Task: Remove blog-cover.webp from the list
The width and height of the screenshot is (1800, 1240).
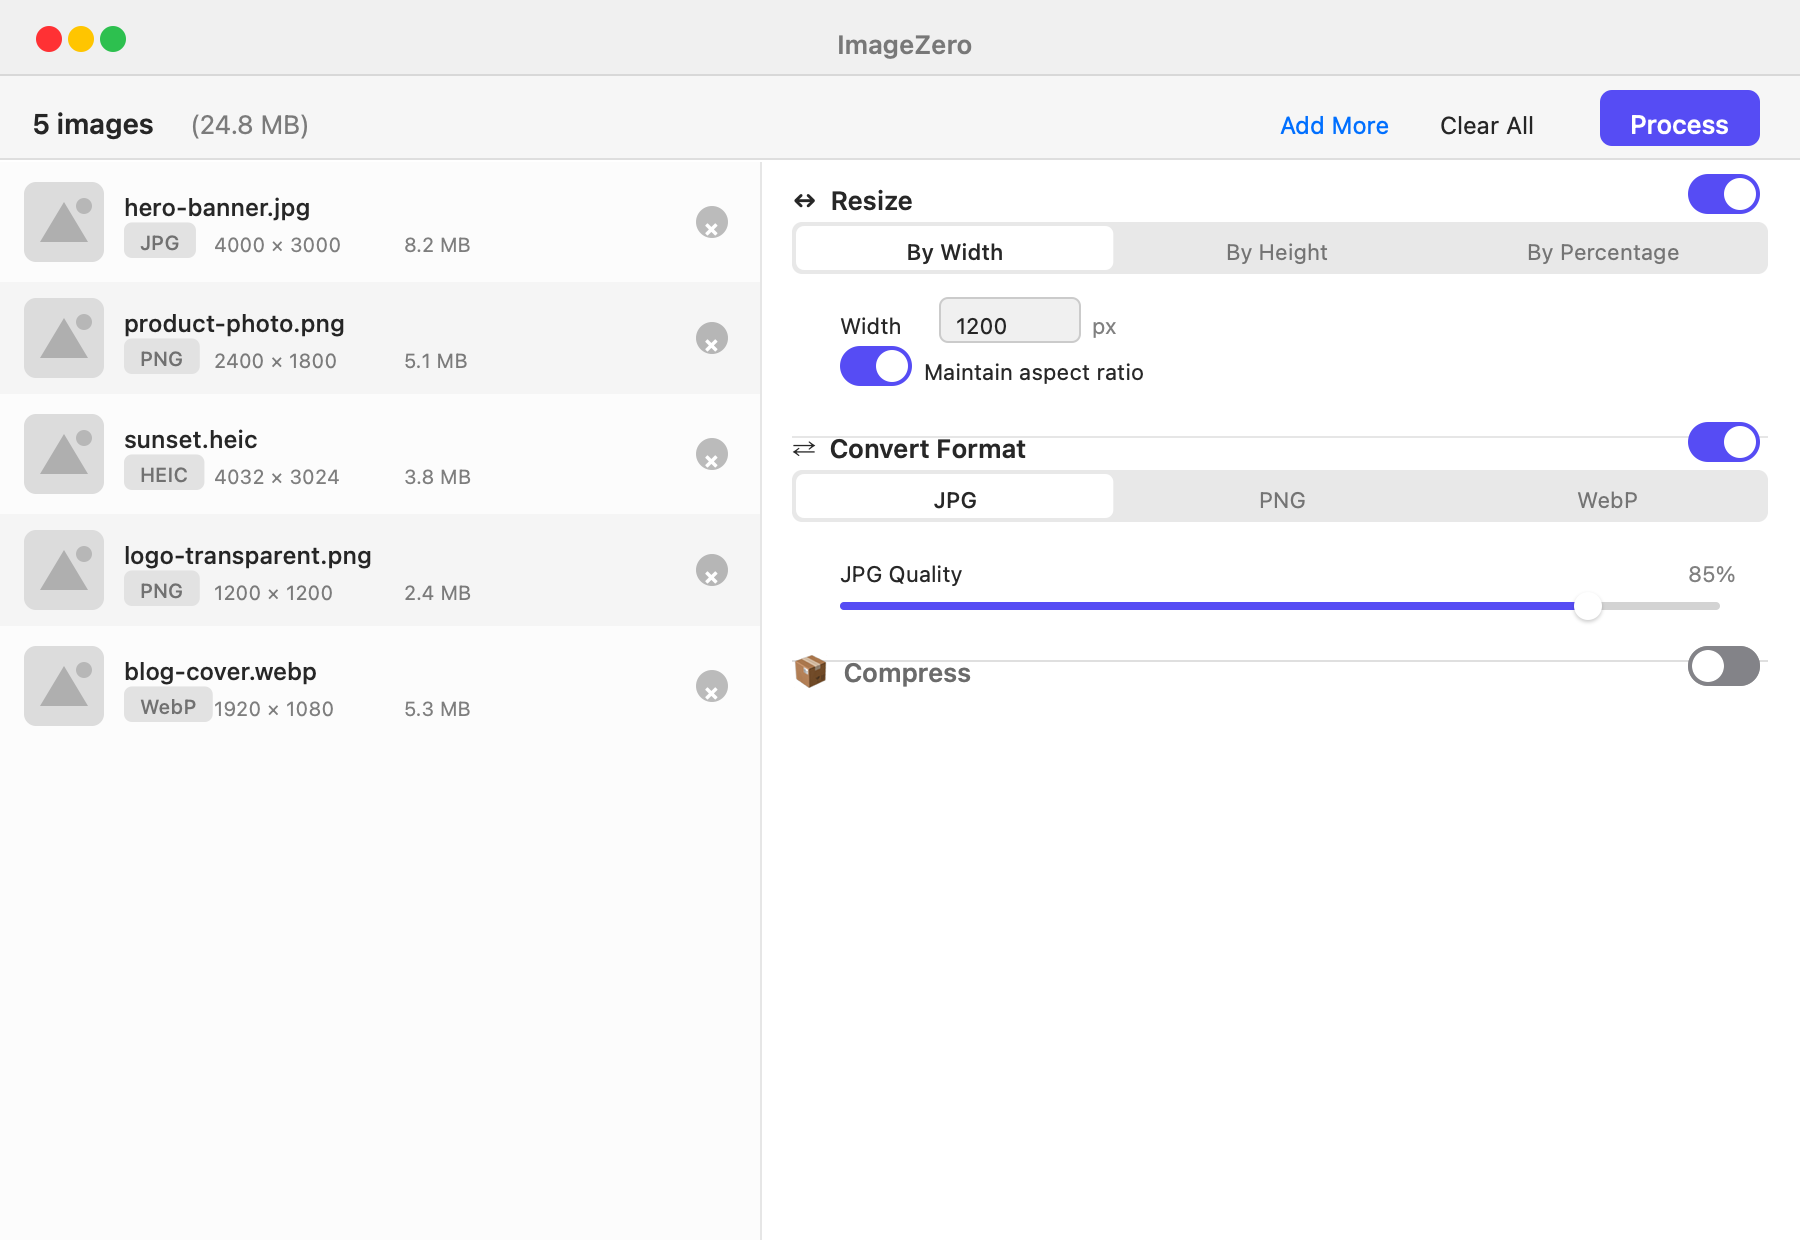Action: (711, 686)
